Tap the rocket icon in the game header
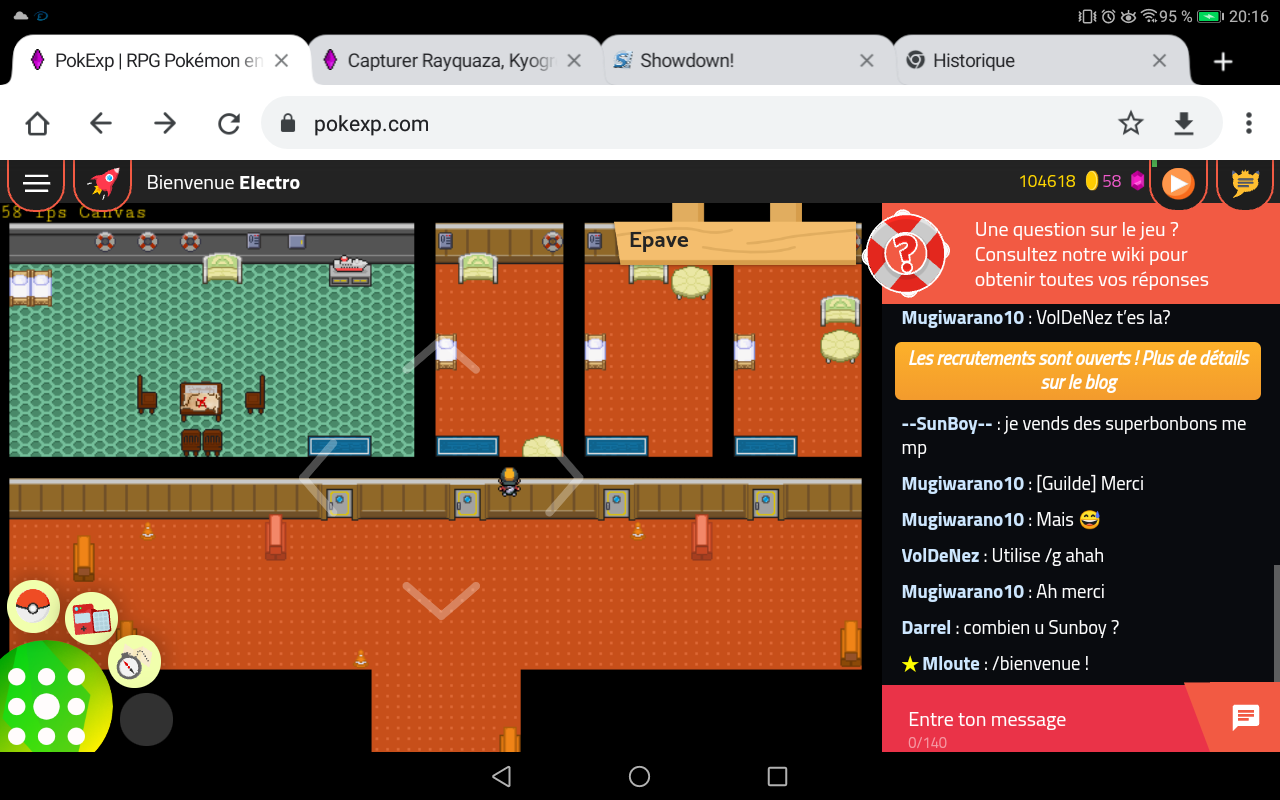 (103, 182)
